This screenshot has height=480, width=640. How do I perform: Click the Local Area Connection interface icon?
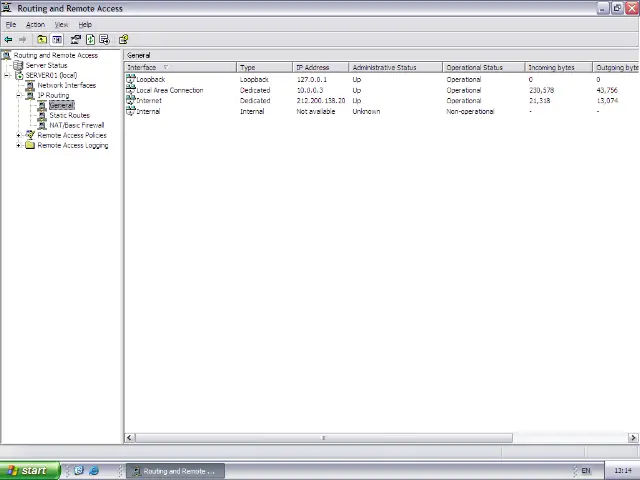131,90
